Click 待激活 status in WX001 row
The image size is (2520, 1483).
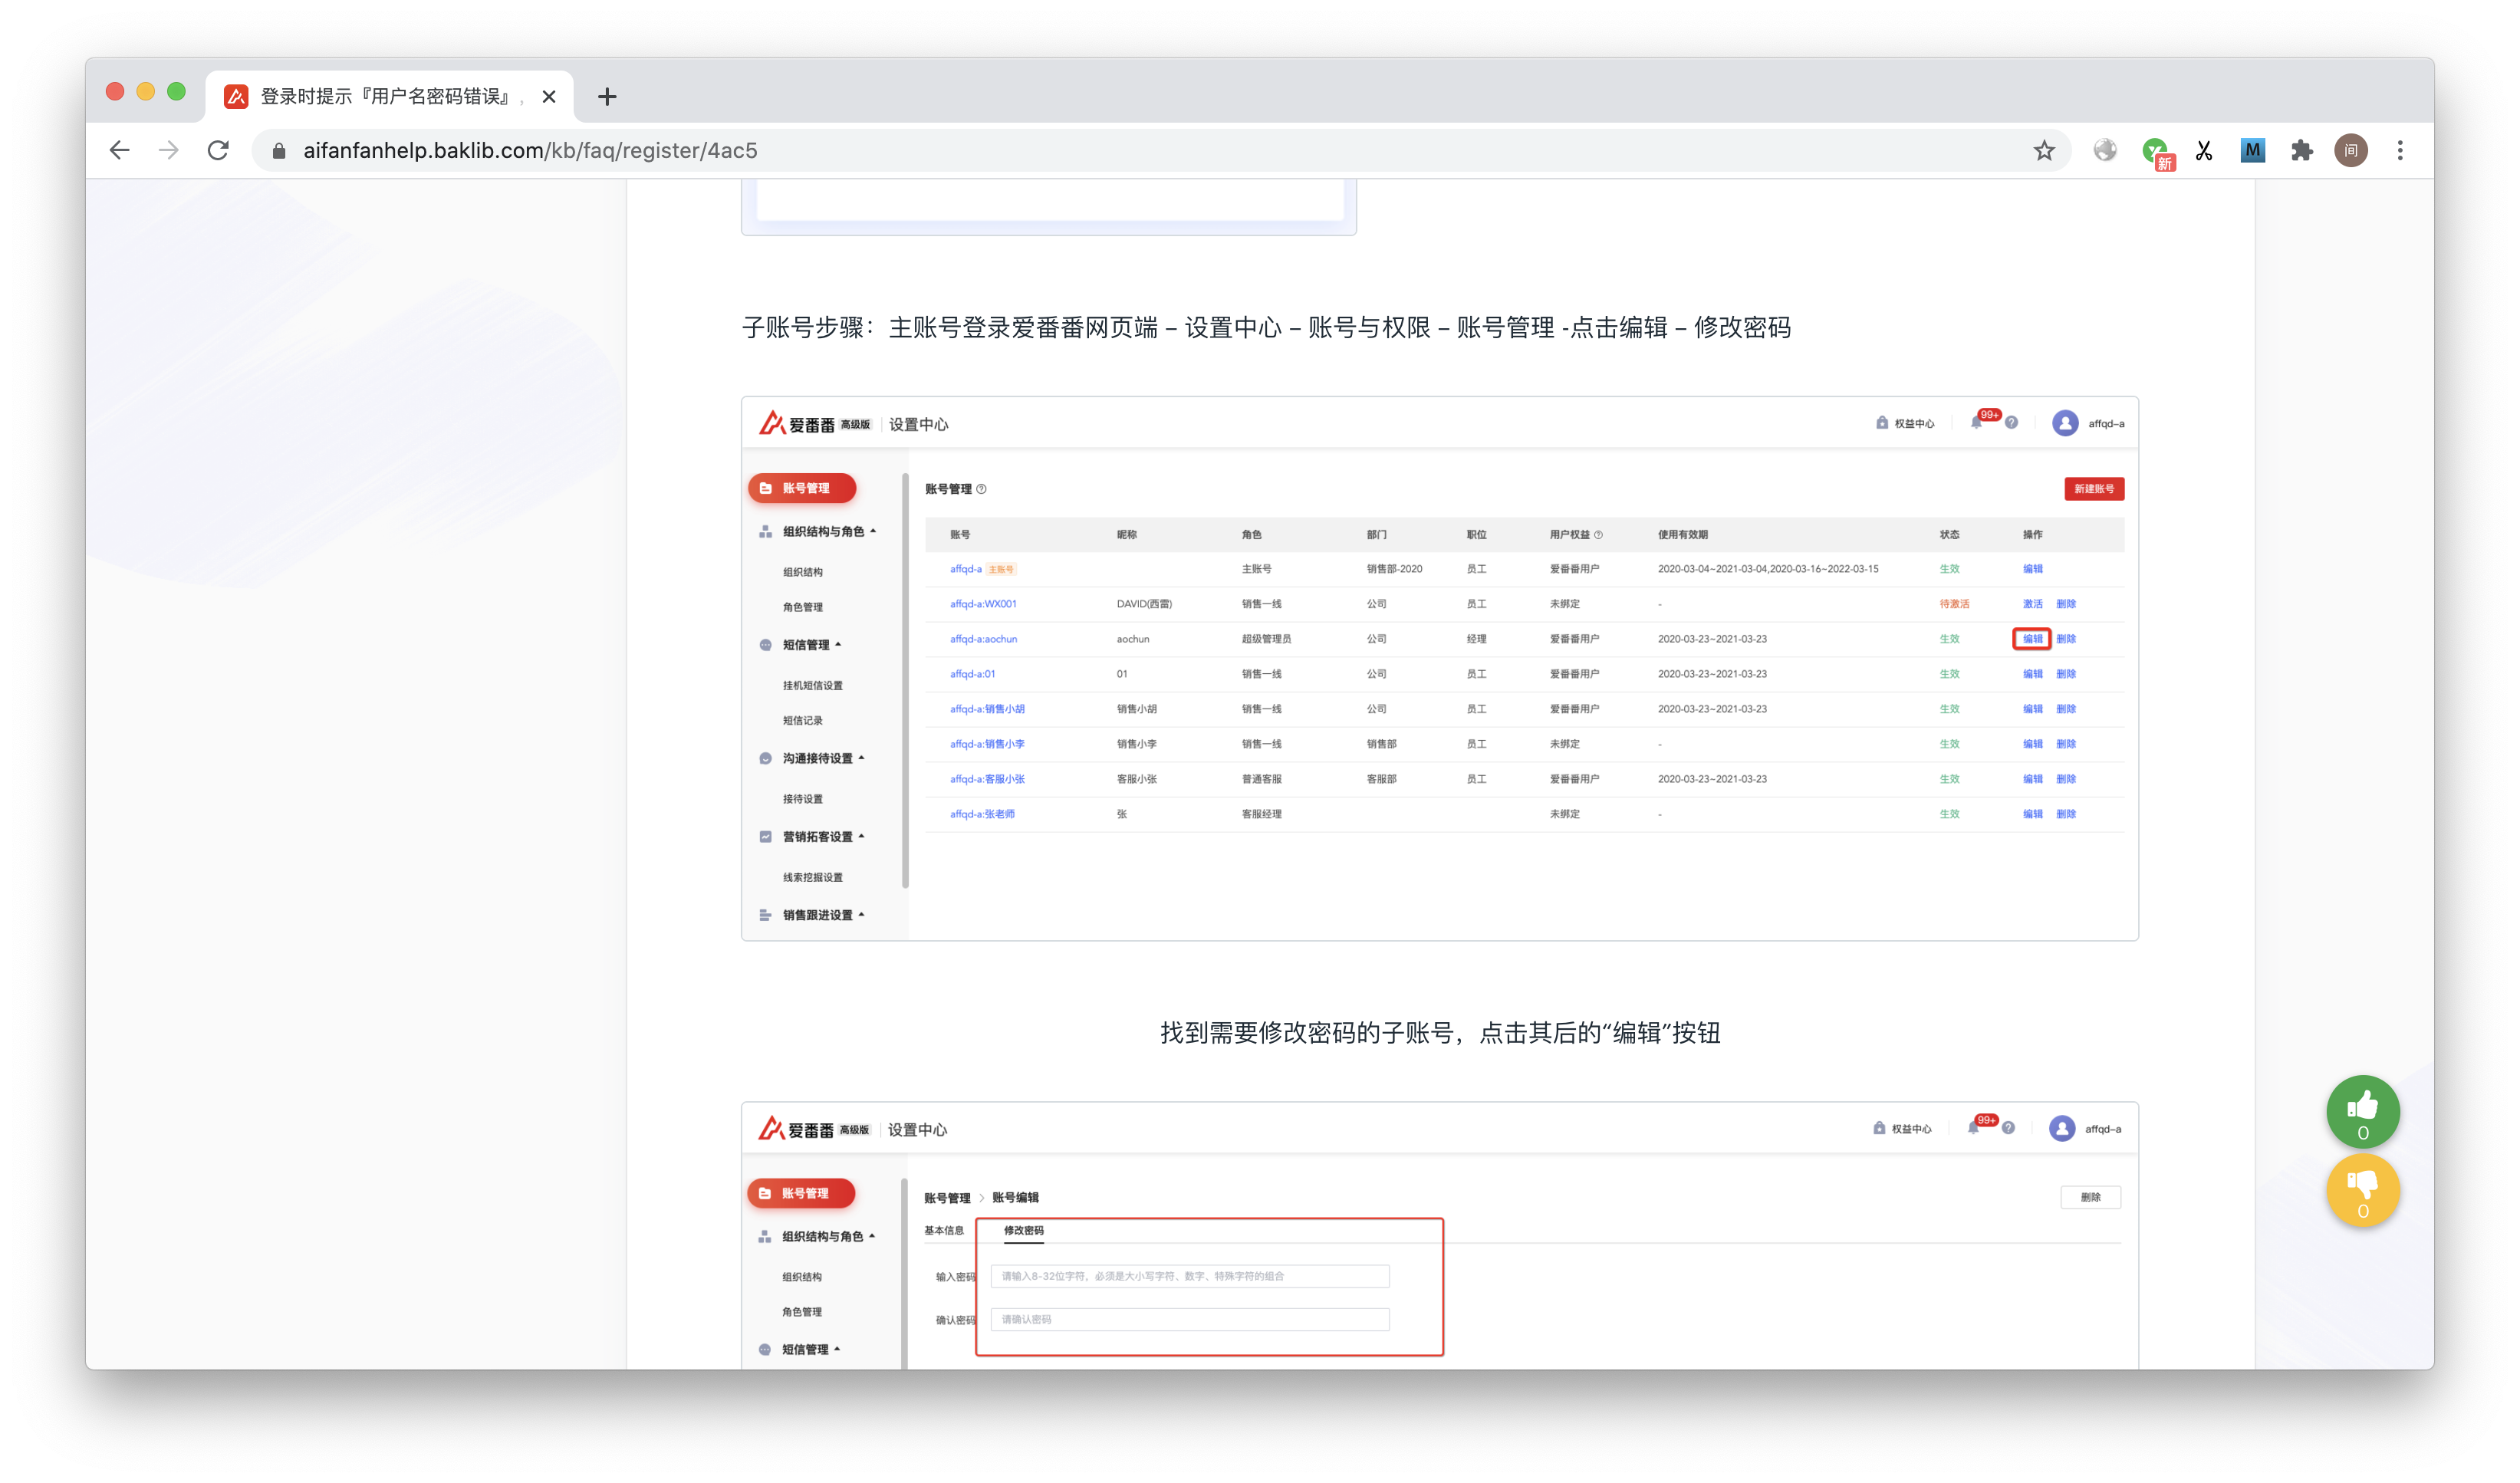1954,604
